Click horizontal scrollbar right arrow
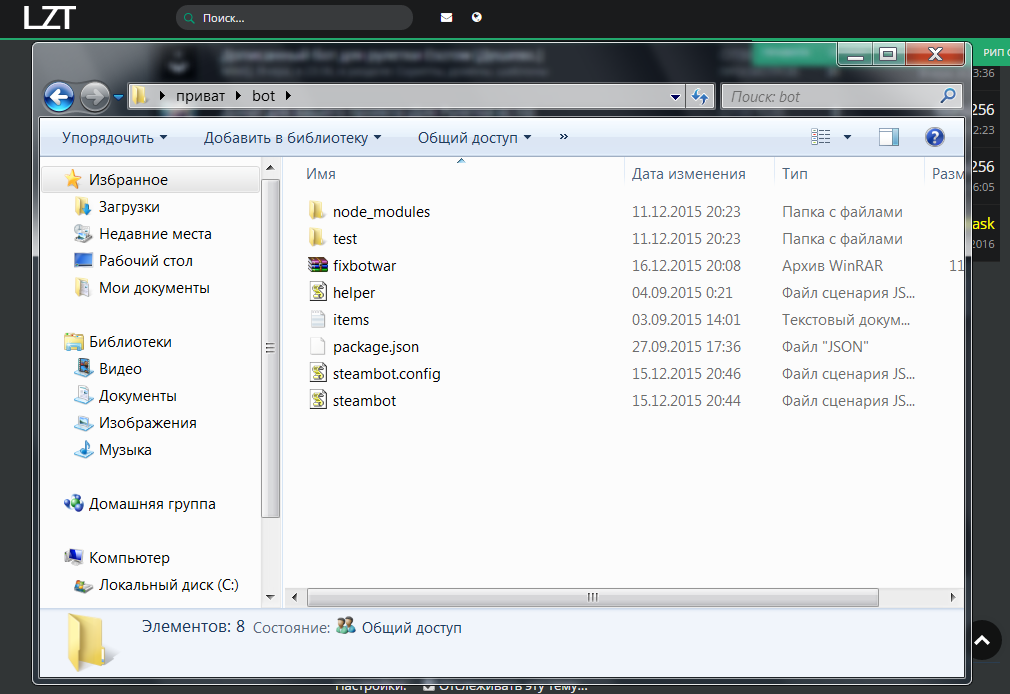The width and height of the screenshot is (1010, 694). click(953, 597)
